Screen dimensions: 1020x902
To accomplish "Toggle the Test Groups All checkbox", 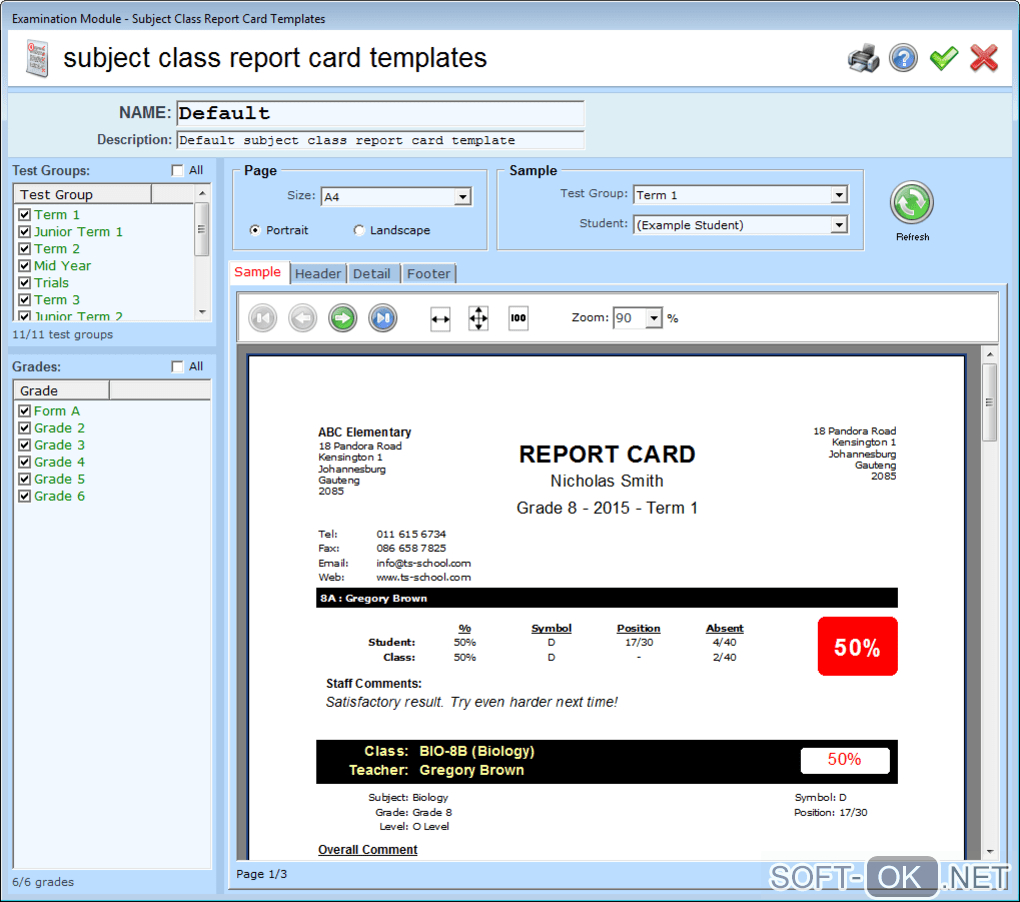I will (177, 170).
